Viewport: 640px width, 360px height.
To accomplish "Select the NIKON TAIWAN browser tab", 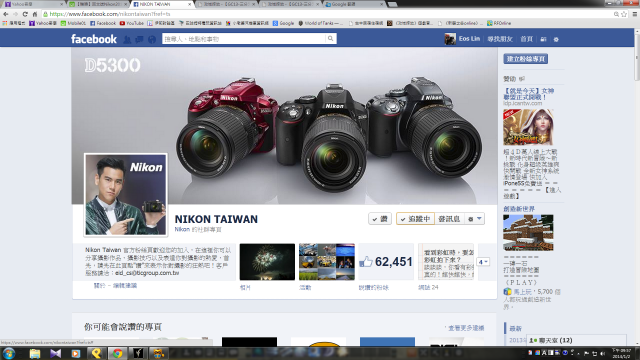I will coord(162,4).
